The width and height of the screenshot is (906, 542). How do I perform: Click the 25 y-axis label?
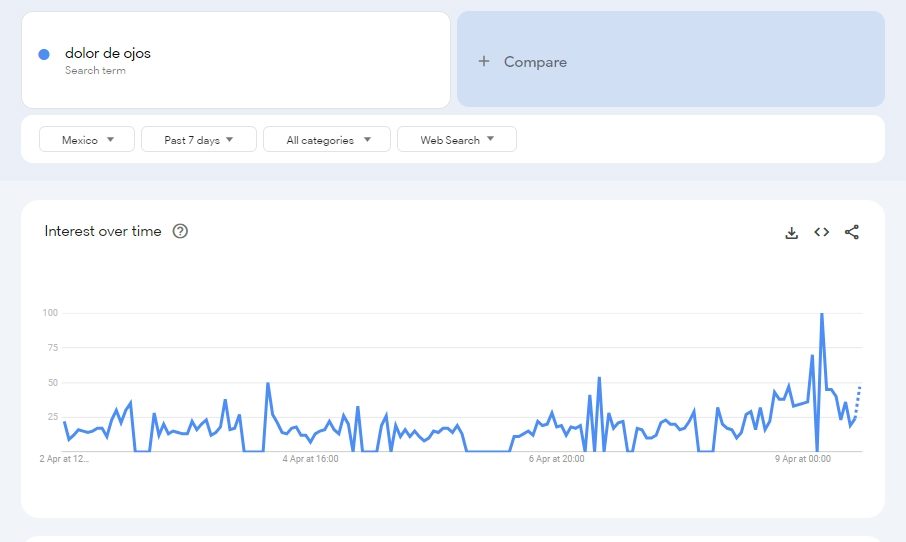(x=53, y=417)
